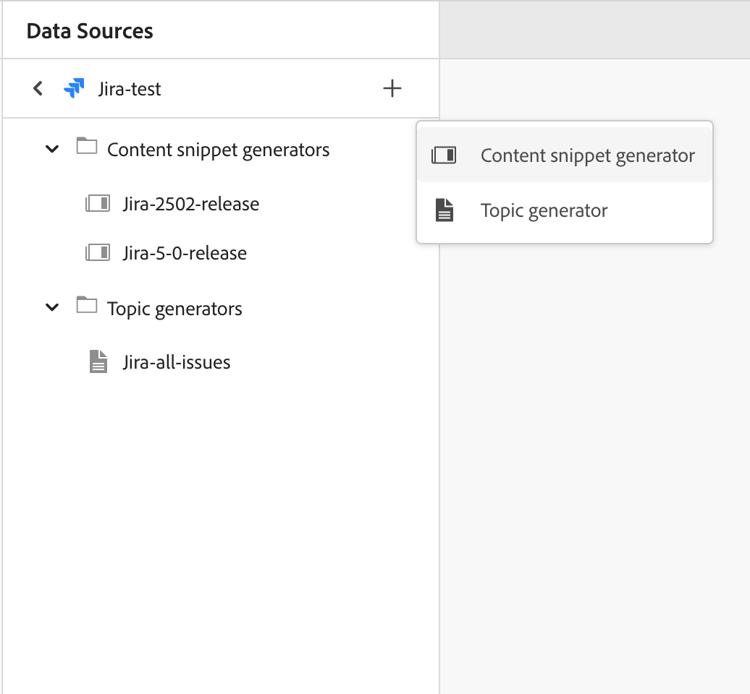Click the snippet icon next to Jira-5-0-release
Image resolution: width=750 pixels, height=694 pixels.
click(97, 253)
